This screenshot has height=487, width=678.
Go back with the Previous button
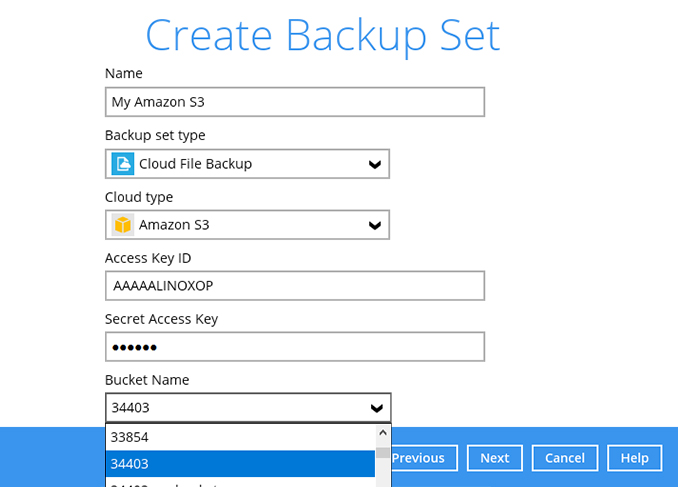(x=419, y=458)
